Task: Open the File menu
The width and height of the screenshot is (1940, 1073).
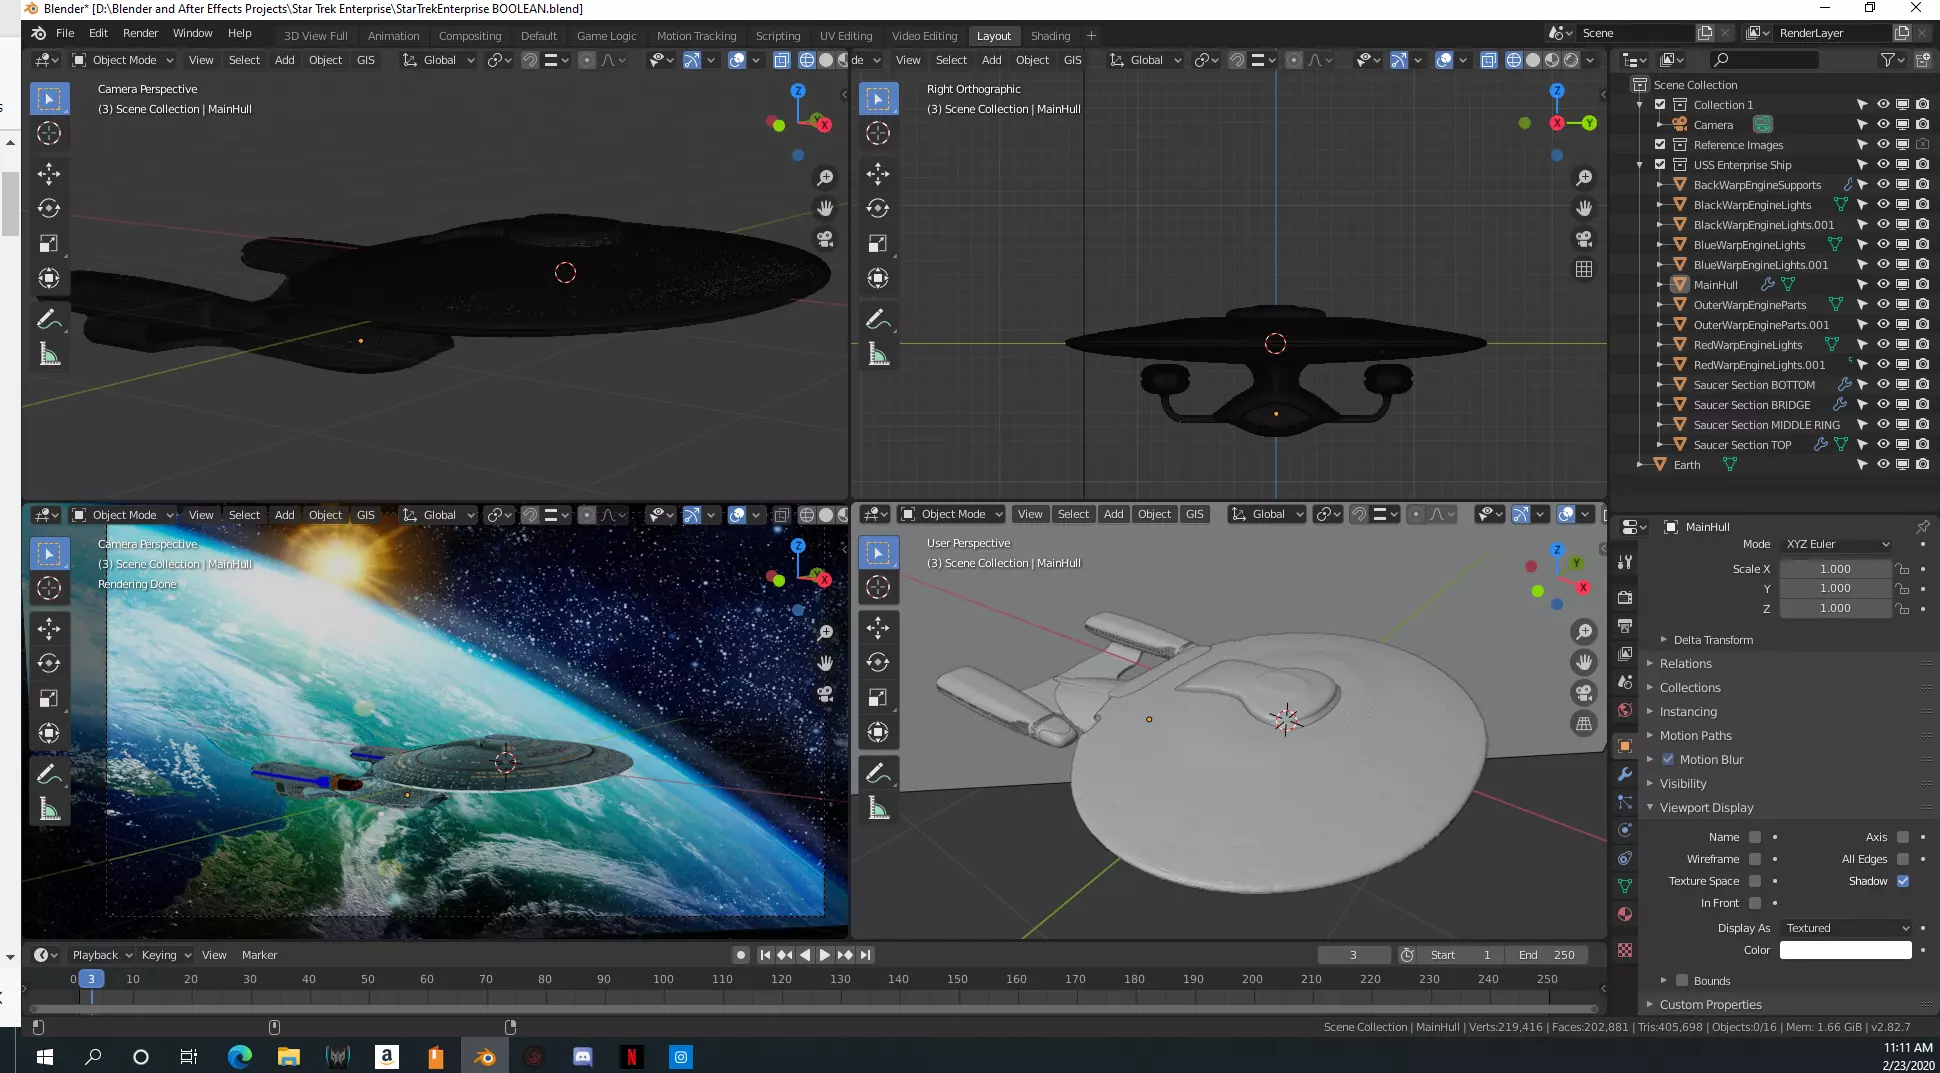Action: [x=65, y=33]
